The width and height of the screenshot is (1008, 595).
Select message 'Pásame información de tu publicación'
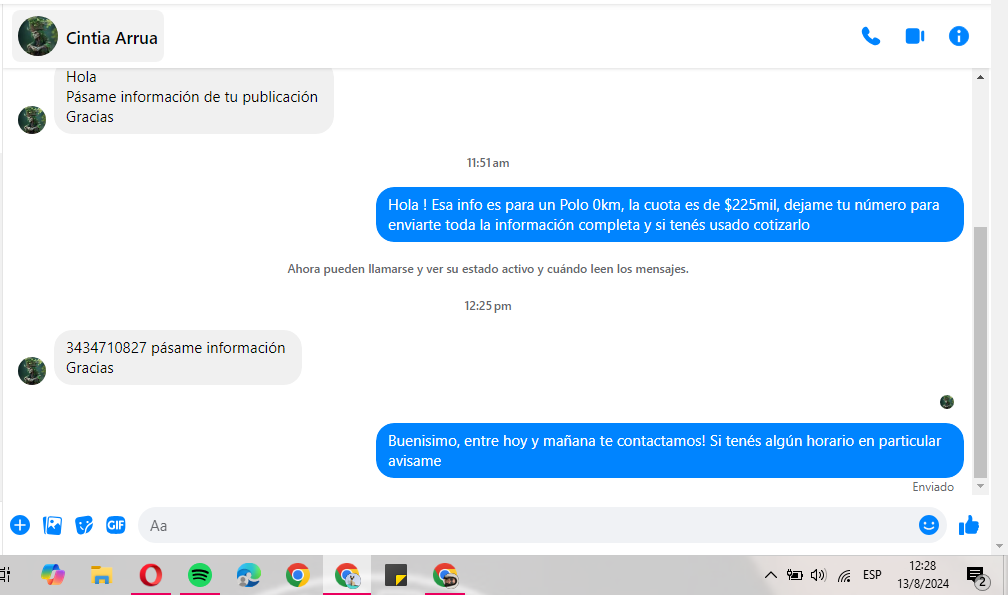coord(194,100)
